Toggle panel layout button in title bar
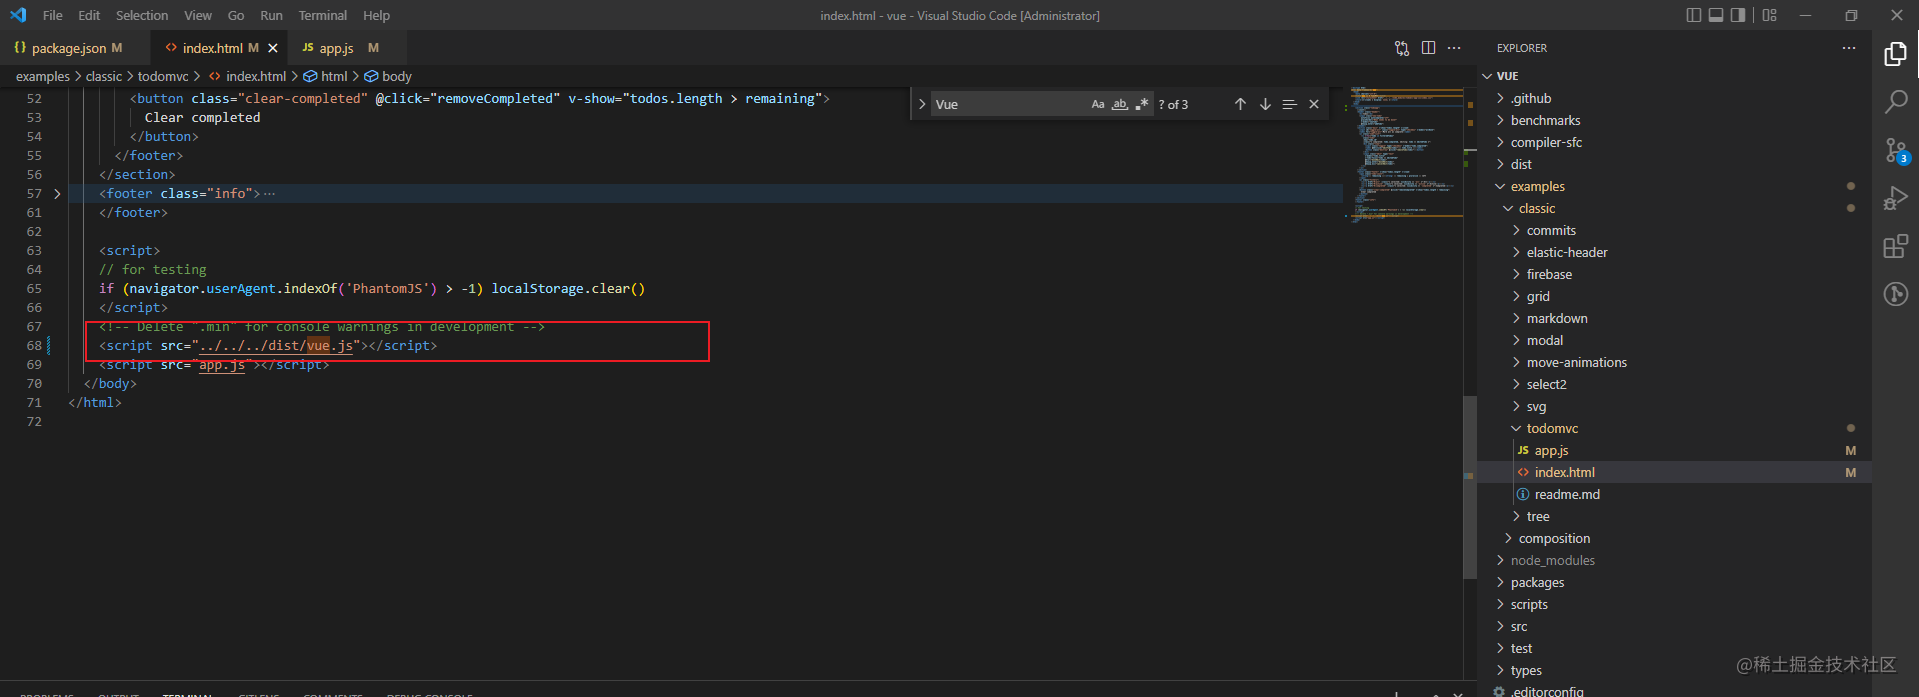This screenshot has height=697, width=1919. [x=1716, y=15]
